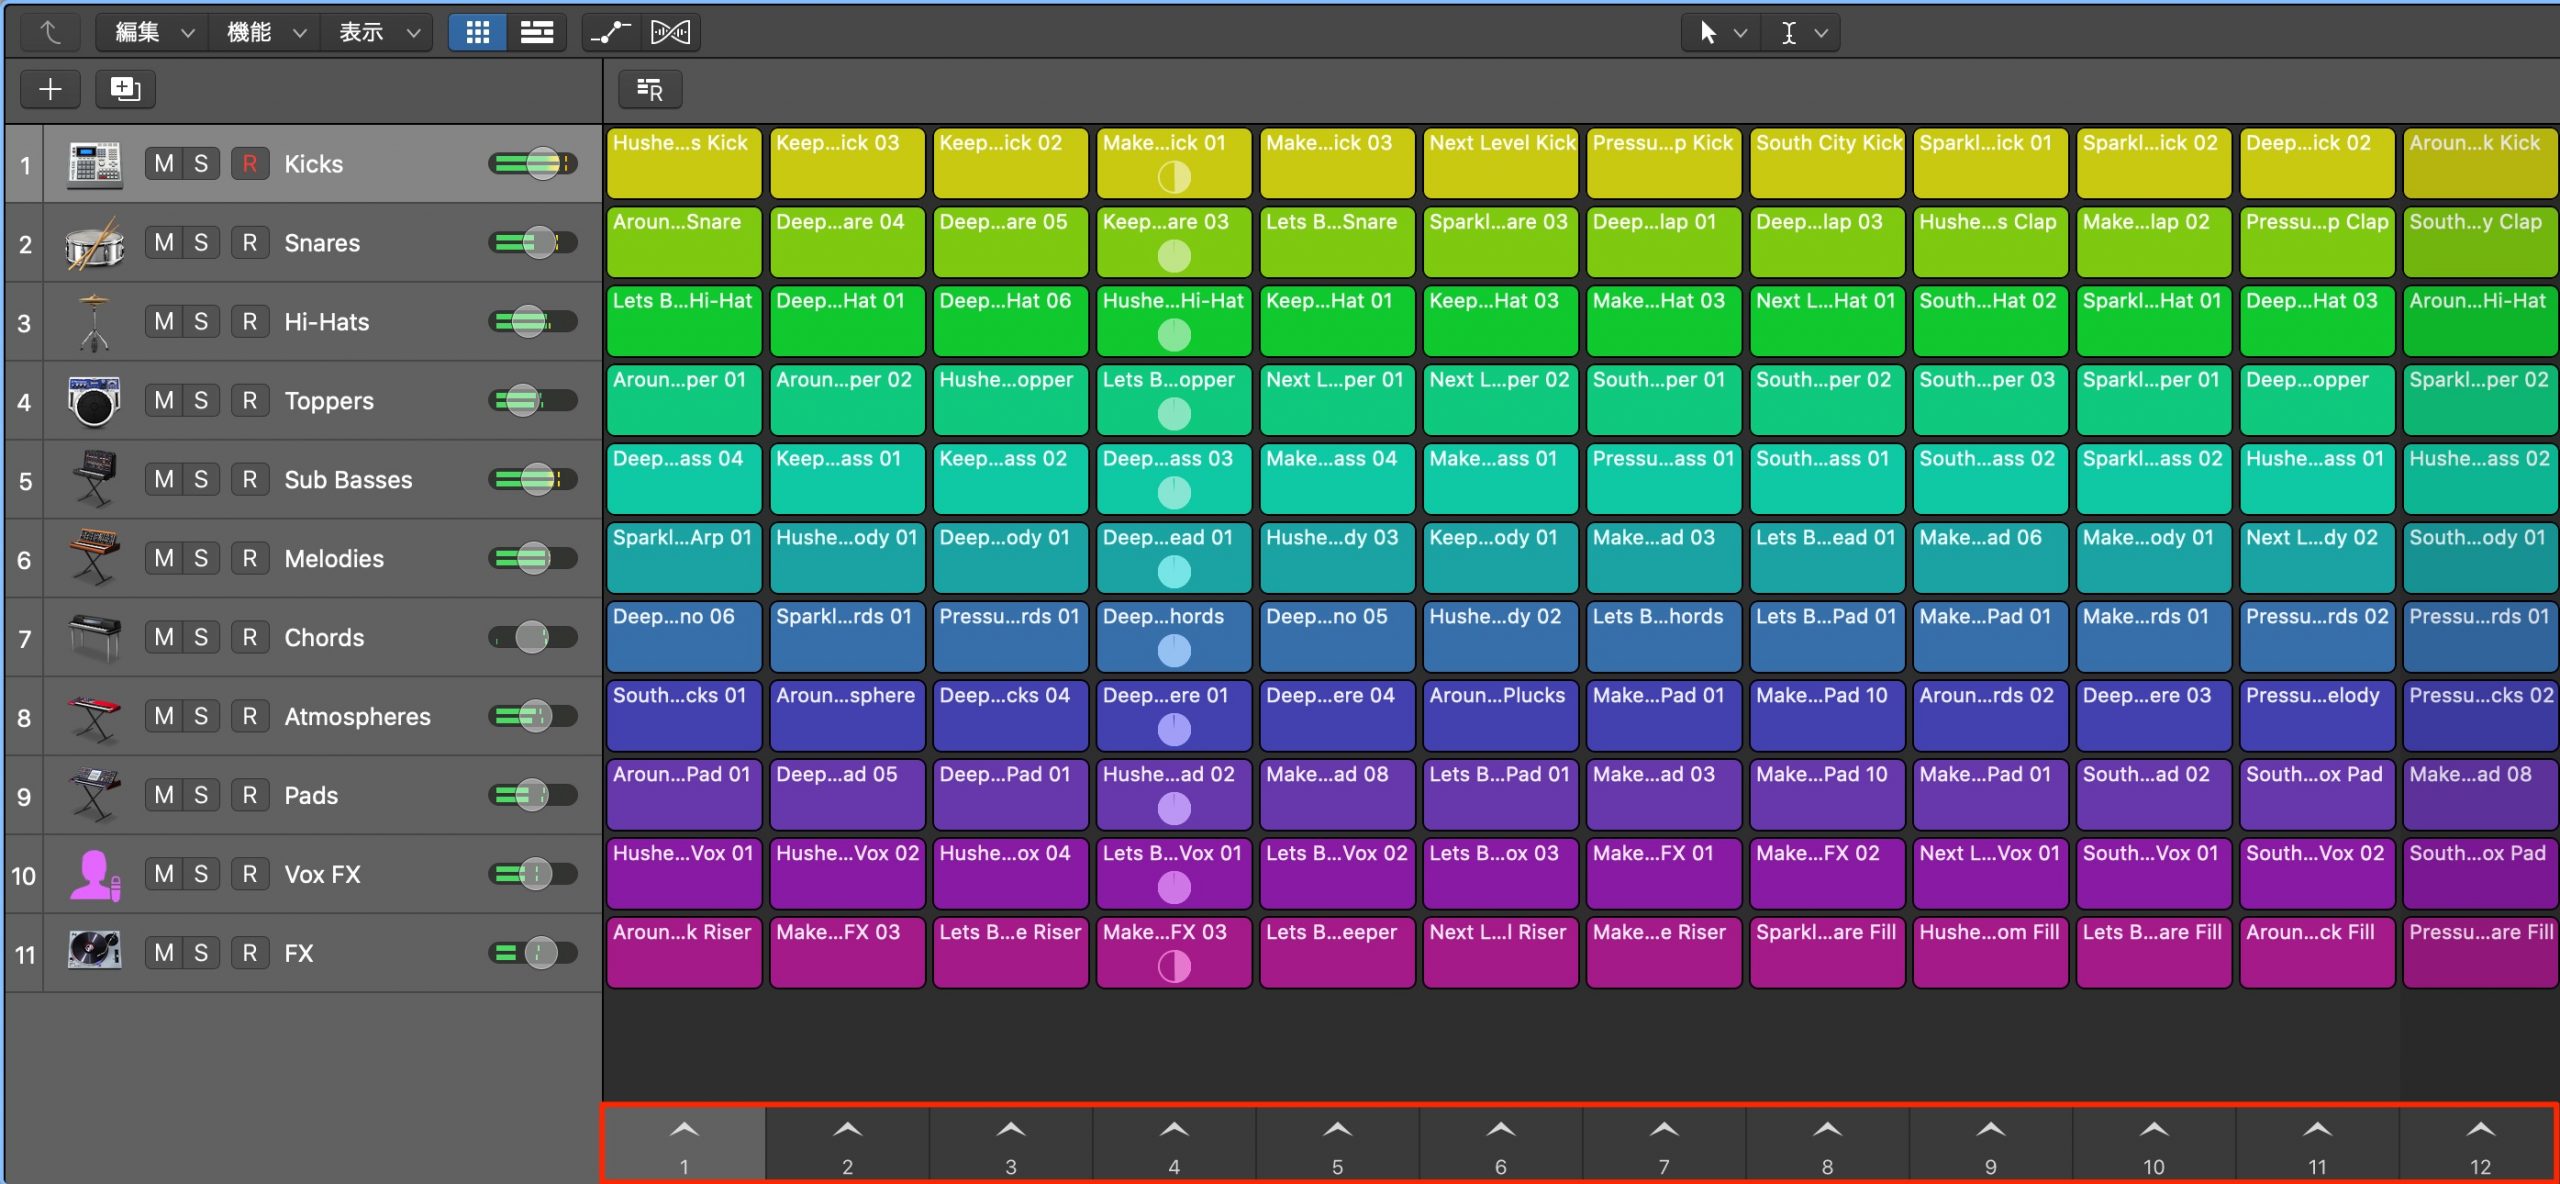Image resolution: width=2560 pixels, height=1184 pixels.
Task: Click the quantize start icon above grid
Action: click(650, 90)
